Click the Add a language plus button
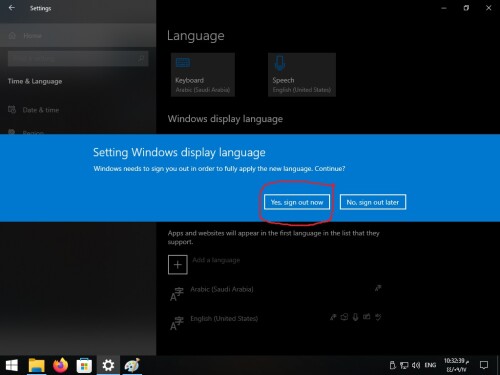The image size is (500, 375). 178,265
